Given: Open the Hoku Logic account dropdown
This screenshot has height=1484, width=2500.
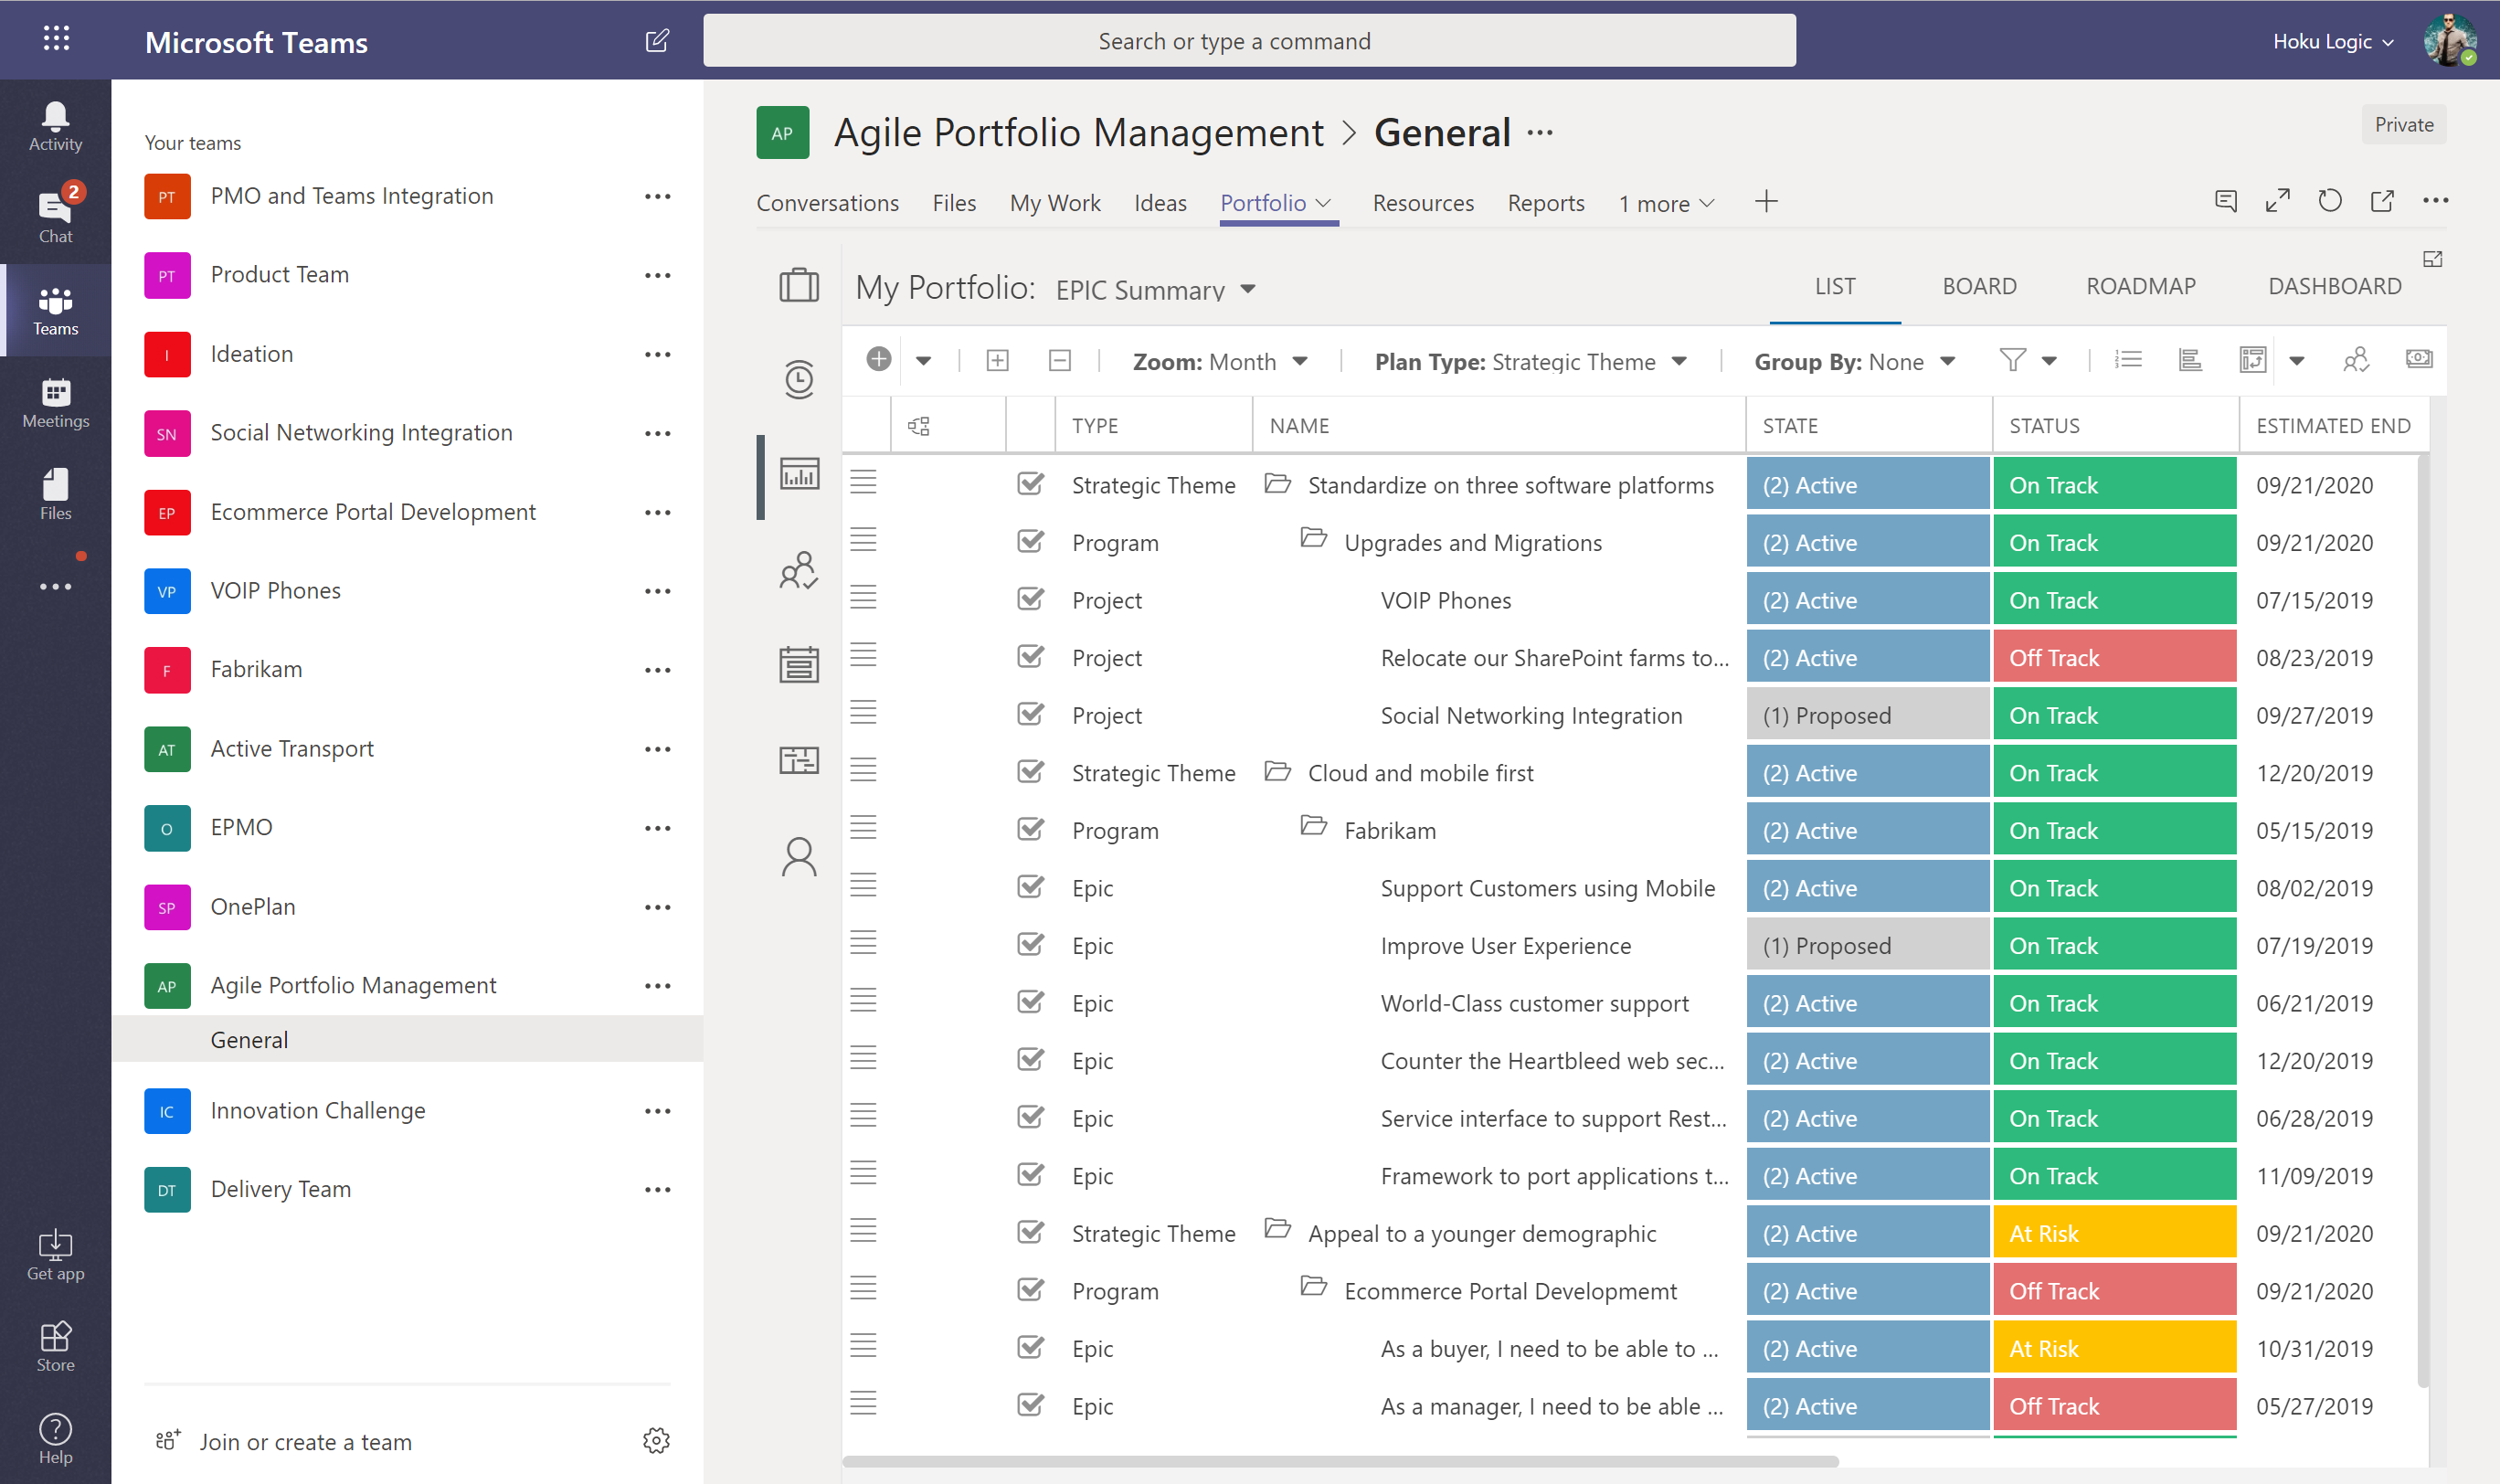Looking at the screenshot, I should pos(2333,41).
